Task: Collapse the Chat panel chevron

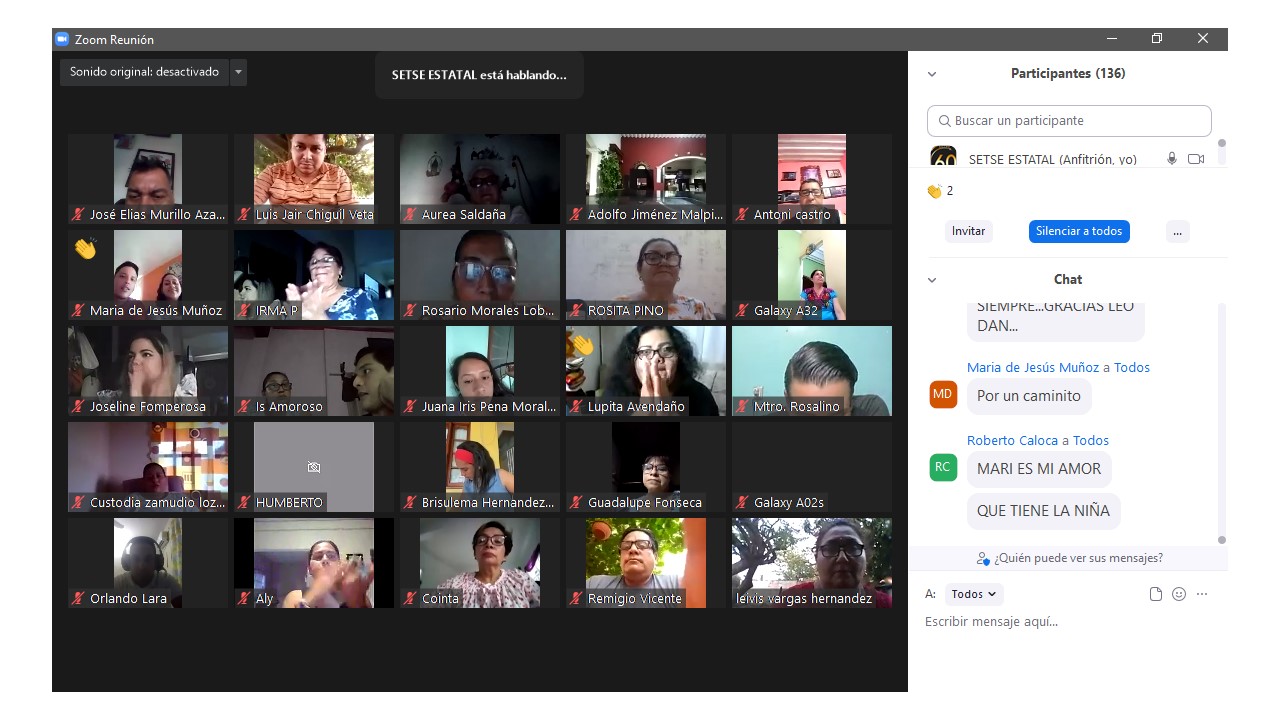Action: (932, 280)
